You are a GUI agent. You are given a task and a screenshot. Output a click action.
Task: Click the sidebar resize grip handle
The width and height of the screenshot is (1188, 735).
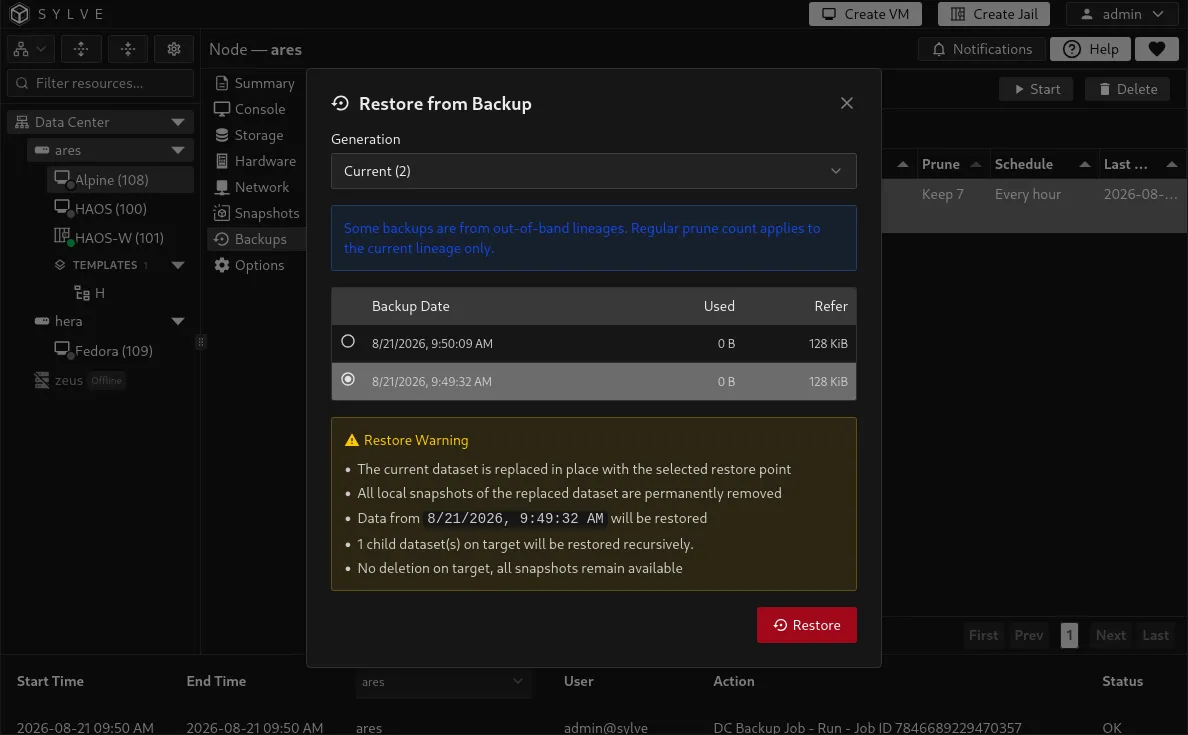pos(201,342)
